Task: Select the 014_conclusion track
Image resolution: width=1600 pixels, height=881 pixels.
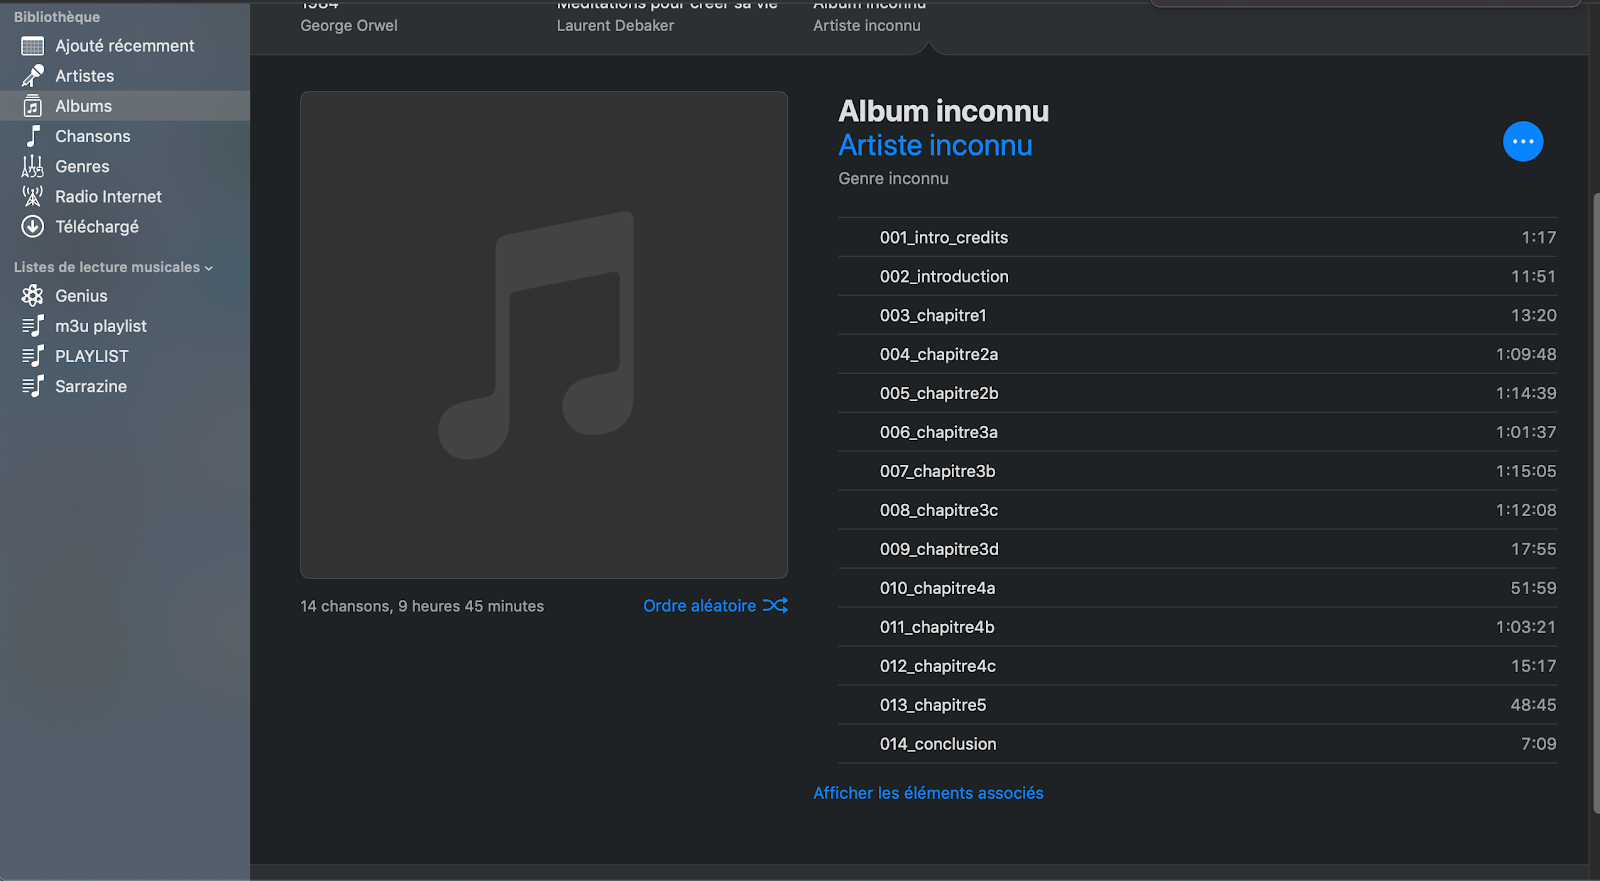Action: [938, 744]
